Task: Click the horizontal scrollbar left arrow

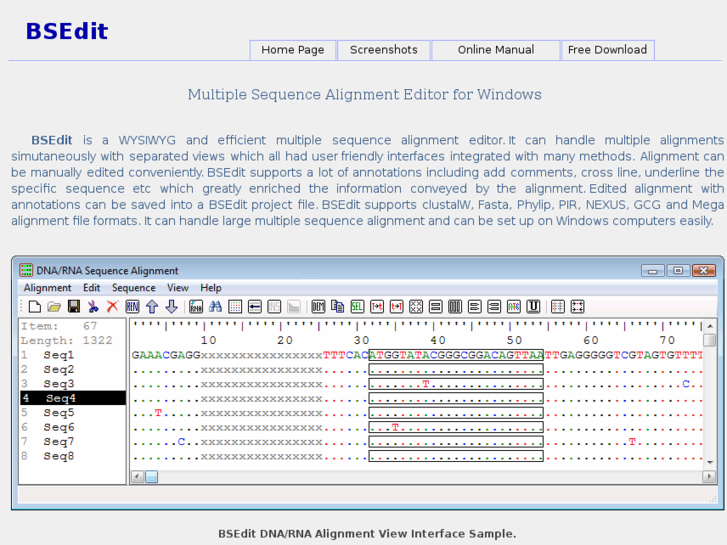Action: 137,477
